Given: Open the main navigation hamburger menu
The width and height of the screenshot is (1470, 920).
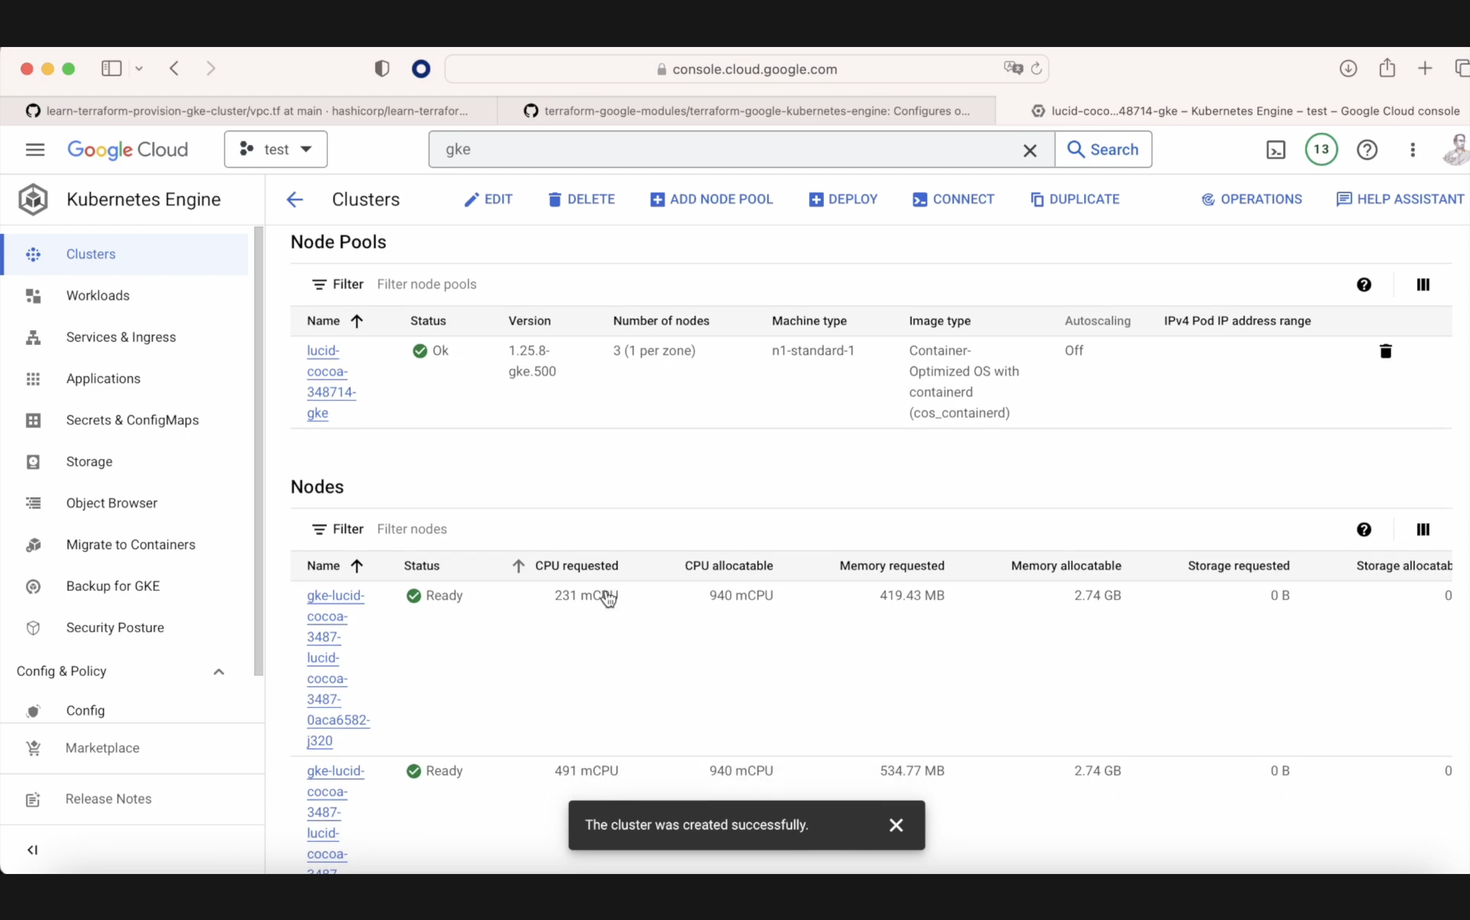Looking at the screenshot, I should pyautogui.click(x=35, y=150).
